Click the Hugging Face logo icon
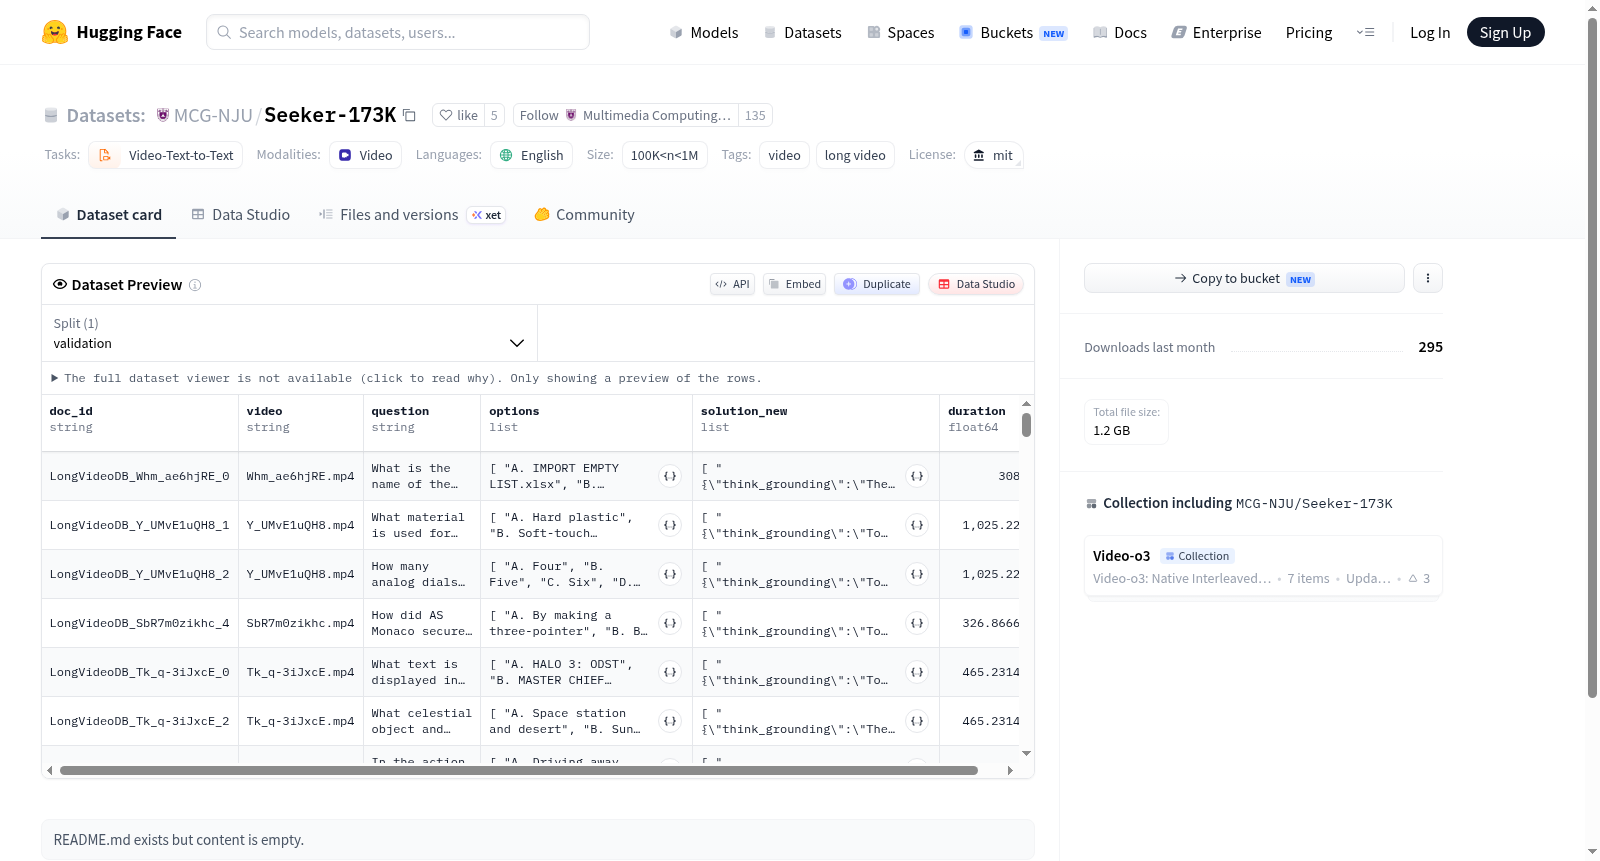The image size is (1600, 861). click(x=55, y=32)
